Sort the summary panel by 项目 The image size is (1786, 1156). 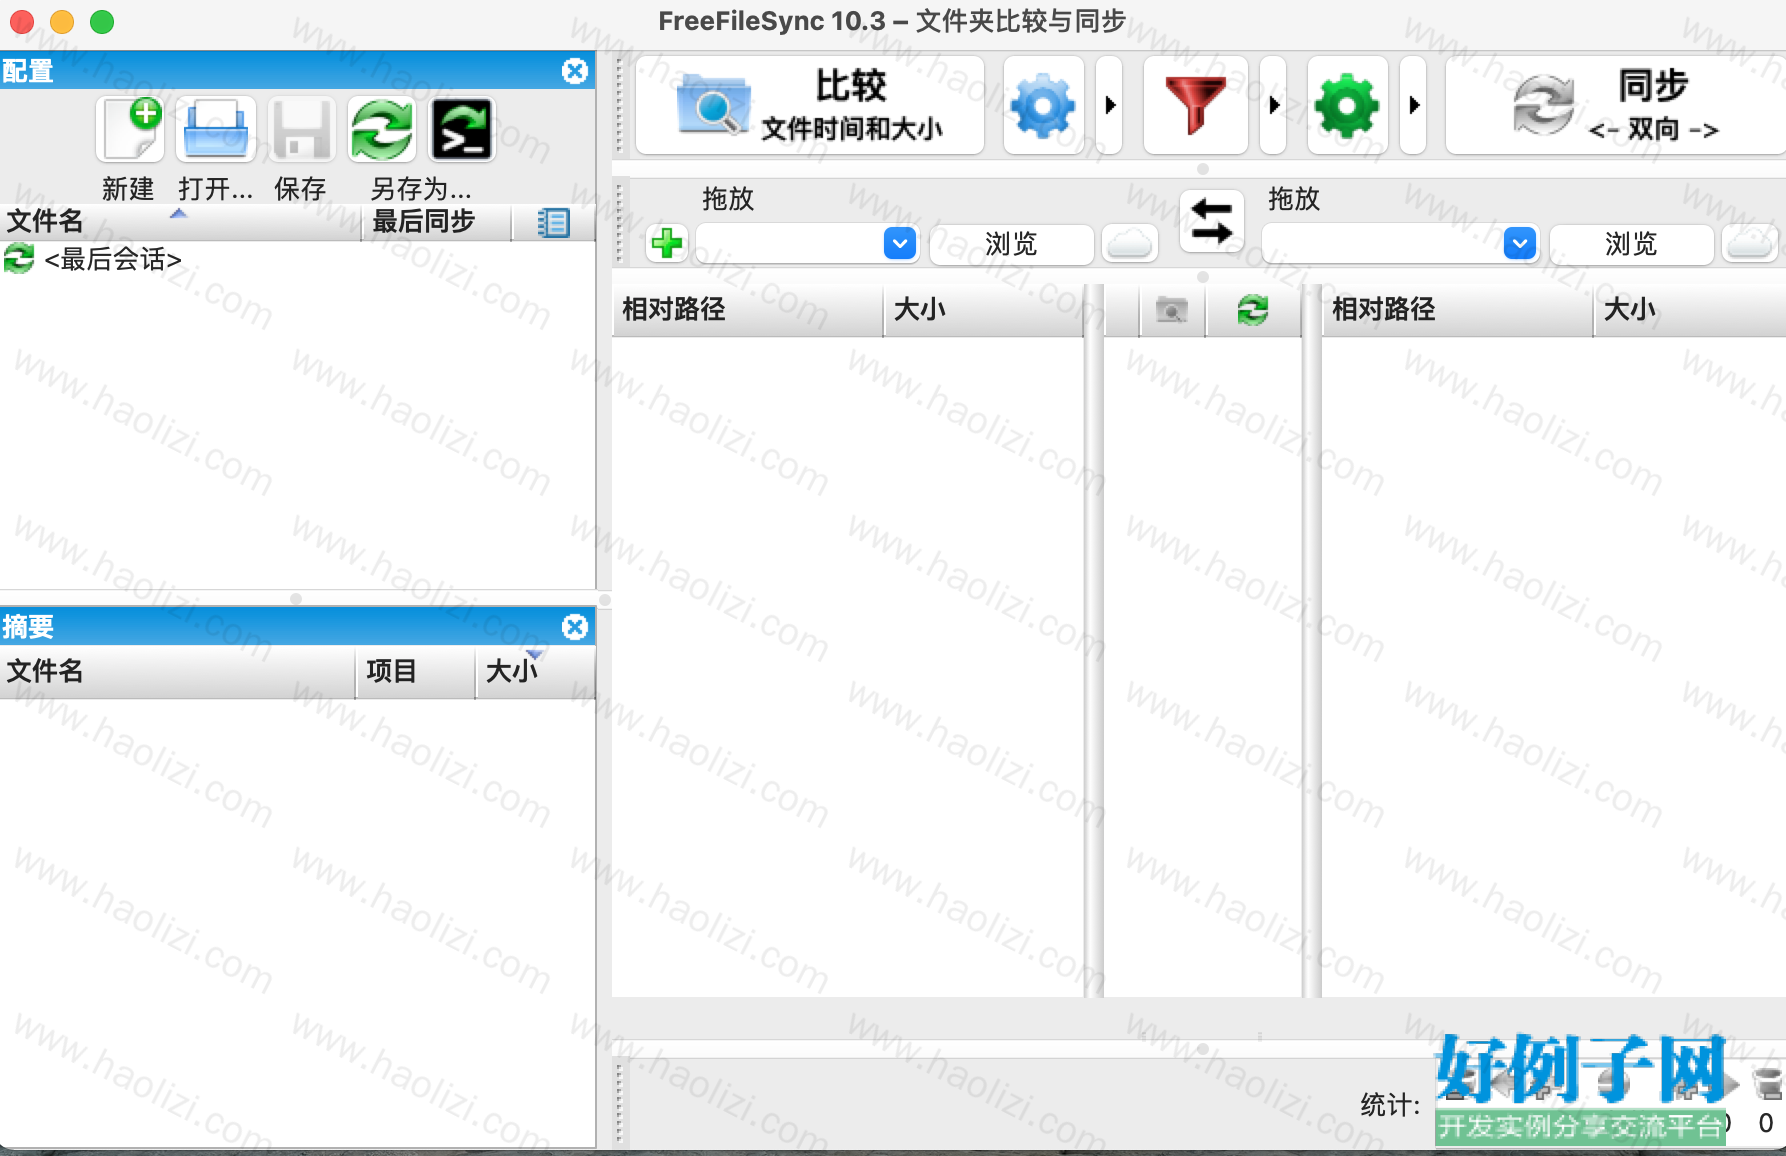415,671
